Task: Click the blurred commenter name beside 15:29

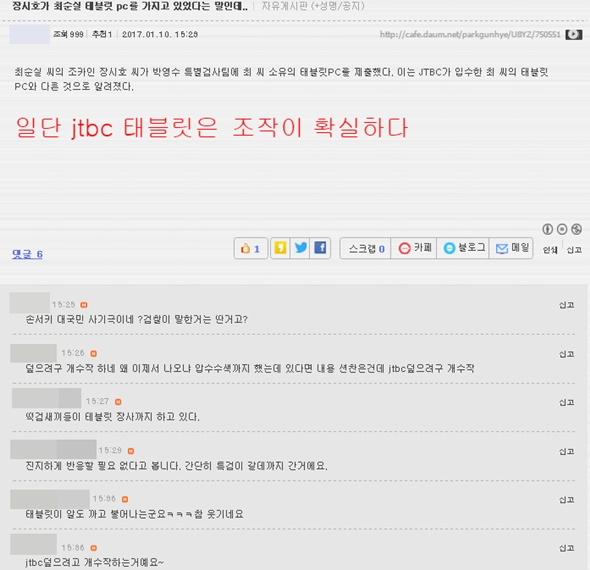Action: pyautogui.click(x=53, y=449)
